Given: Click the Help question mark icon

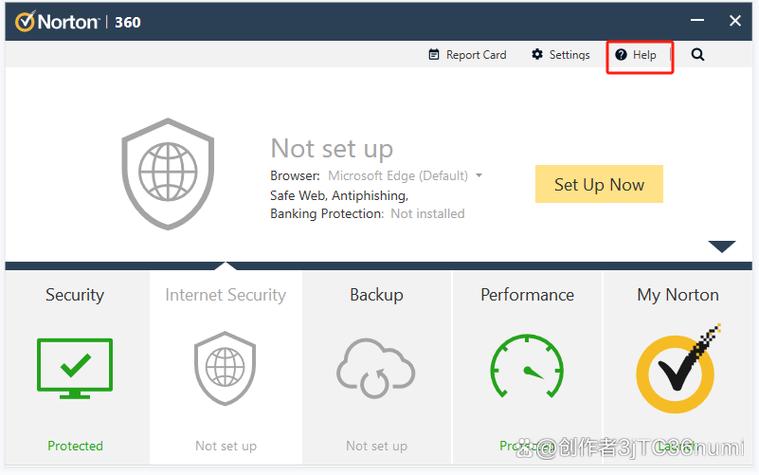Looking at the screenshot, I should [x=621, y=55].
